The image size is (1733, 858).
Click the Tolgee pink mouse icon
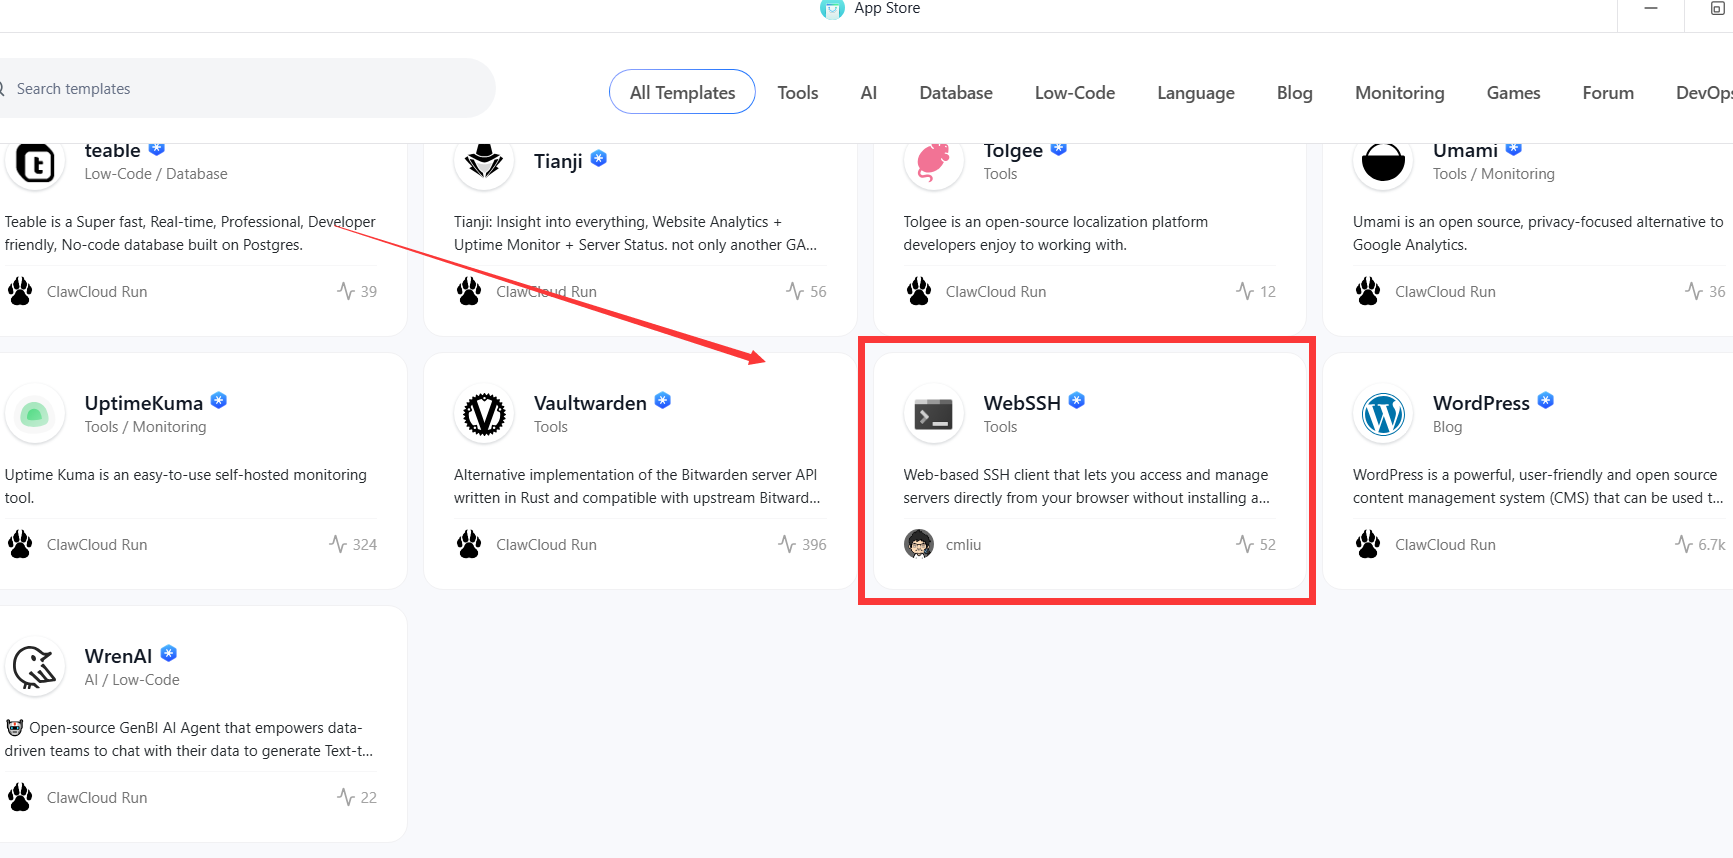pos(934,161)
